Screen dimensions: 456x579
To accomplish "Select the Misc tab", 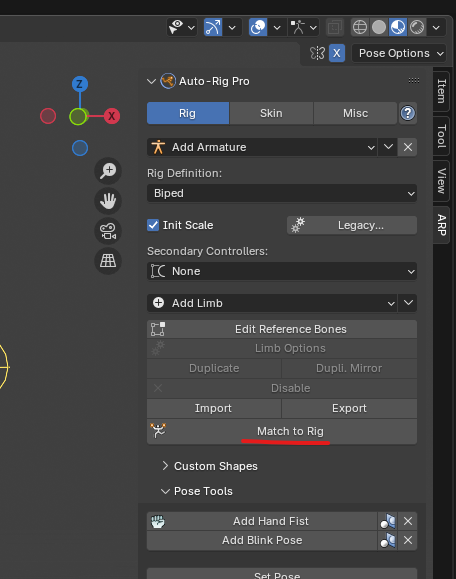I will tap(356, 113).
